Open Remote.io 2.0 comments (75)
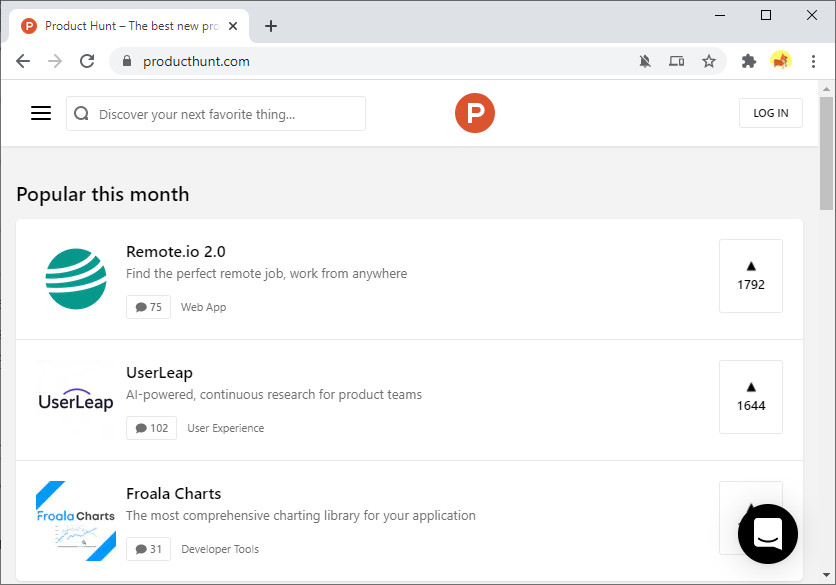836x585 pixels. coord(148,307)
